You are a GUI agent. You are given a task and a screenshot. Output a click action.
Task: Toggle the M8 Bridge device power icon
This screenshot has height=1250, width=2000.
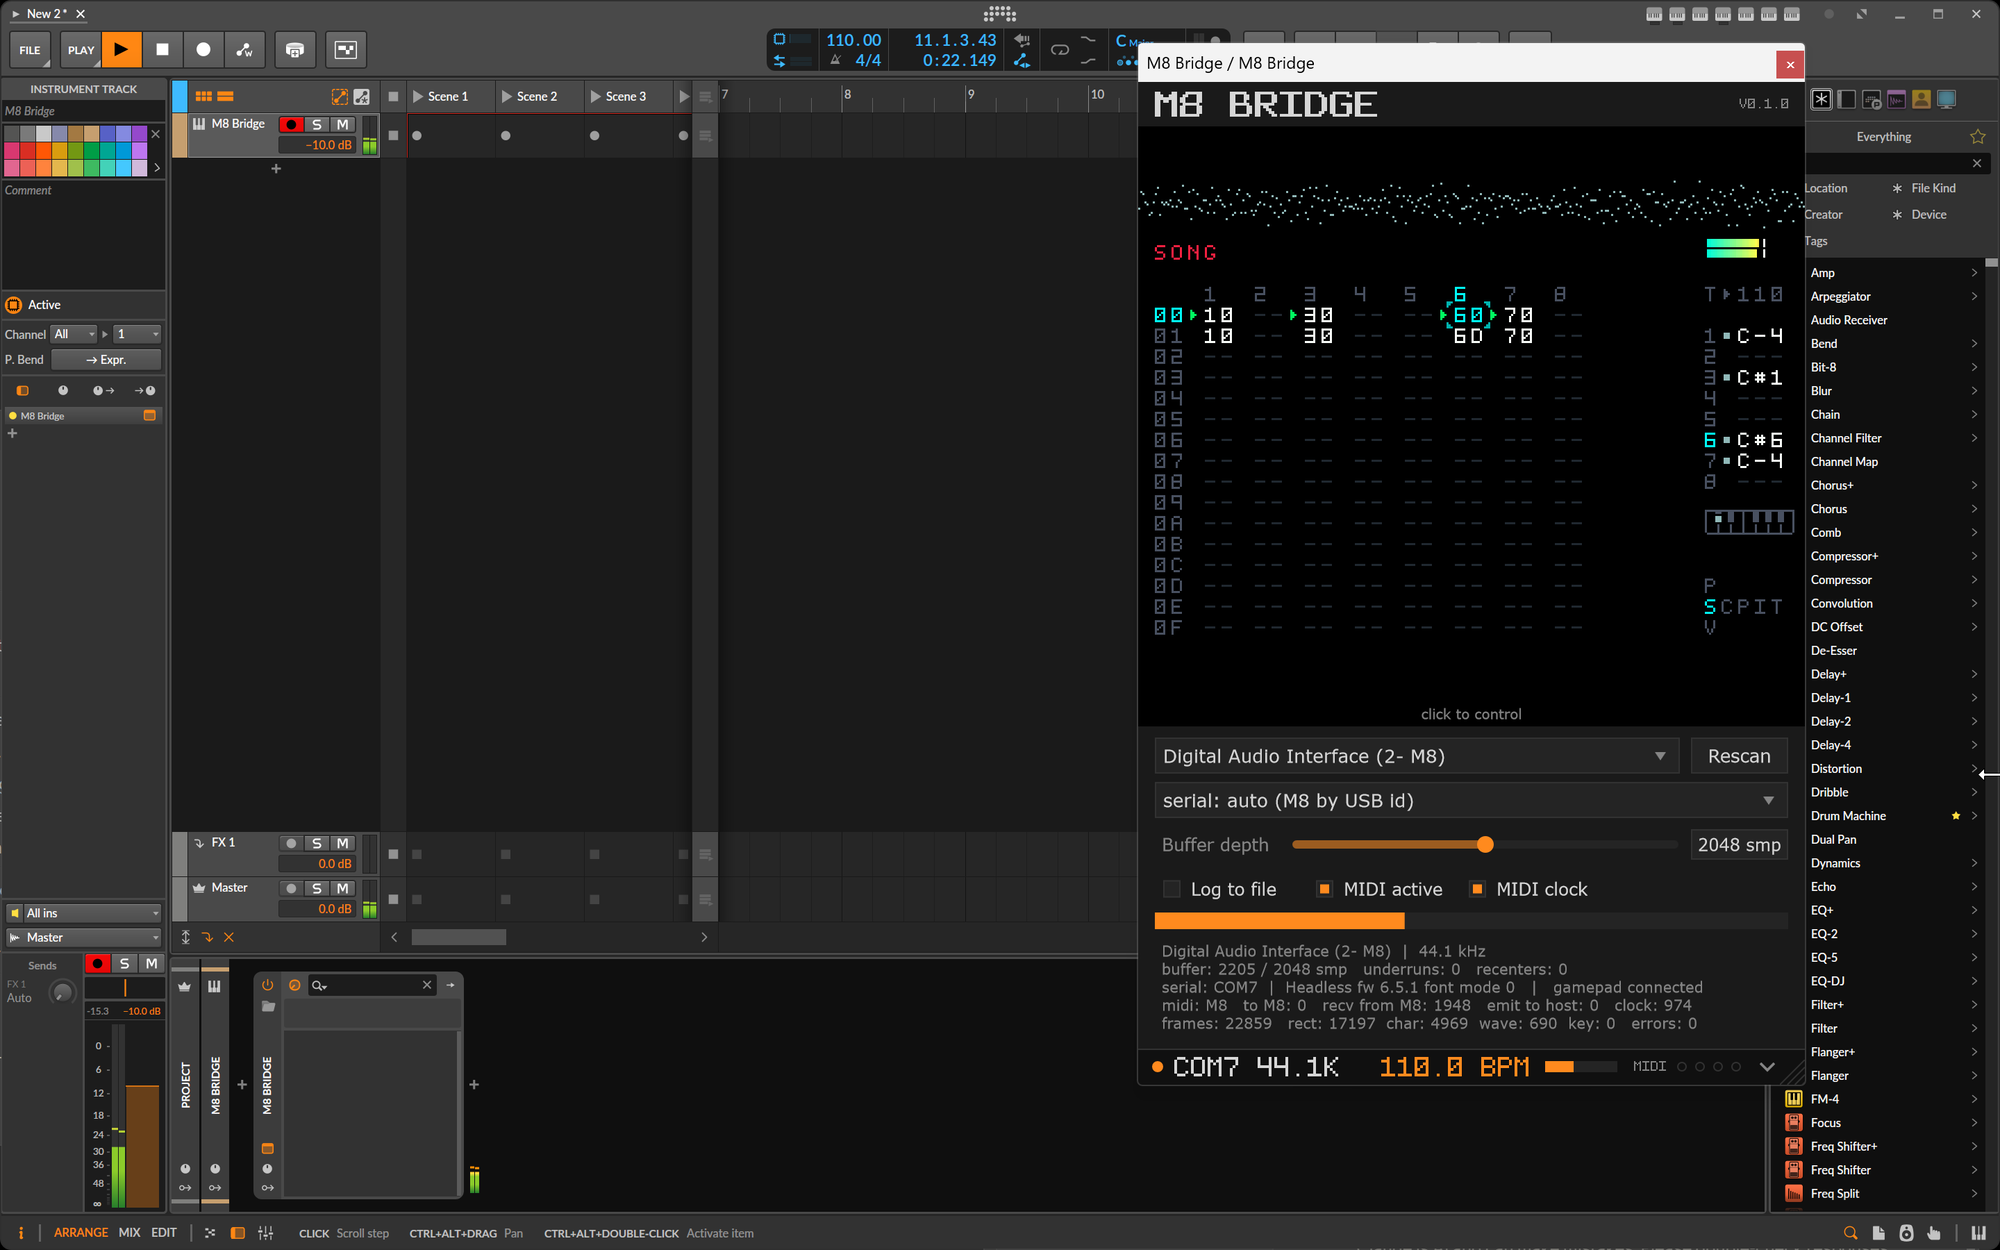pyautogui.click(x=267, y=985)
